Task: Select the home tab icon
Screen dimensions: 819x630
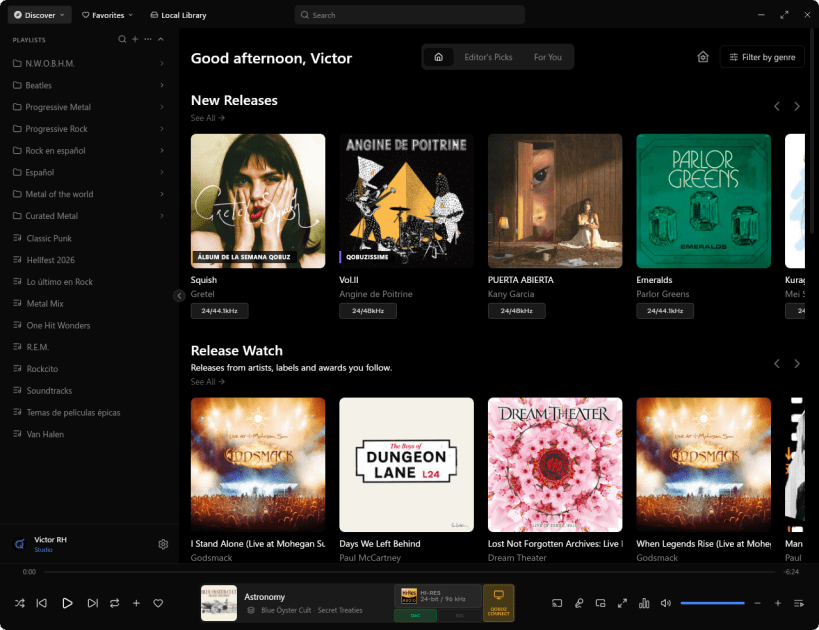Action: tap(439, 57)
